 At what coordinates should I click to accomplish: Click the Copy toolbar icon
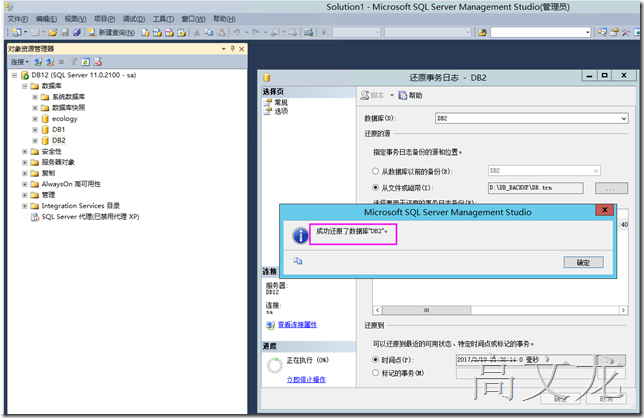point(209,32)
